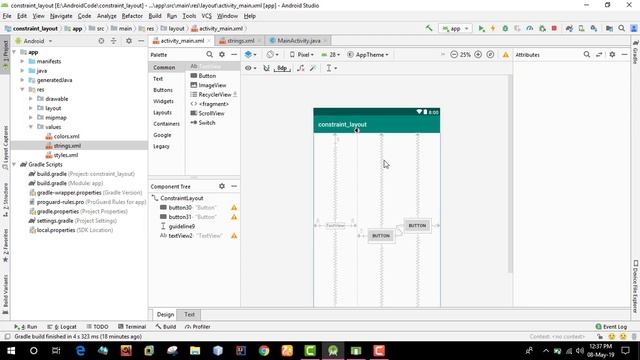640x360 pixels.
Task: Open the Refactor menu
Action: tap(132, 16)
